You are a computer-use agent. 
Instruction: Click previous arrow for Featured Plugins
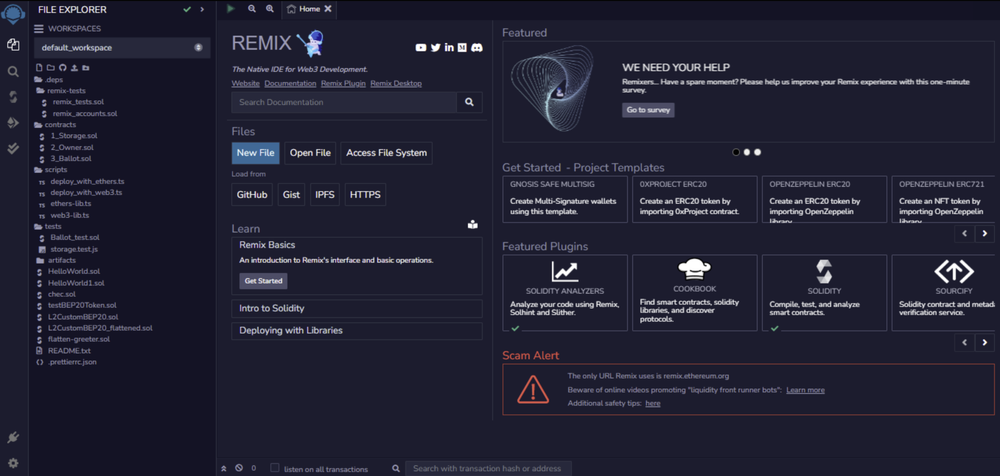click(964, 343)
